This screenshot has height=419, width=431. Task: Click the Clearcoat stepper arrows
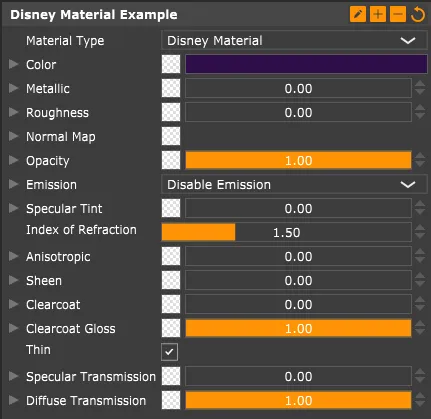pos(420,304)
